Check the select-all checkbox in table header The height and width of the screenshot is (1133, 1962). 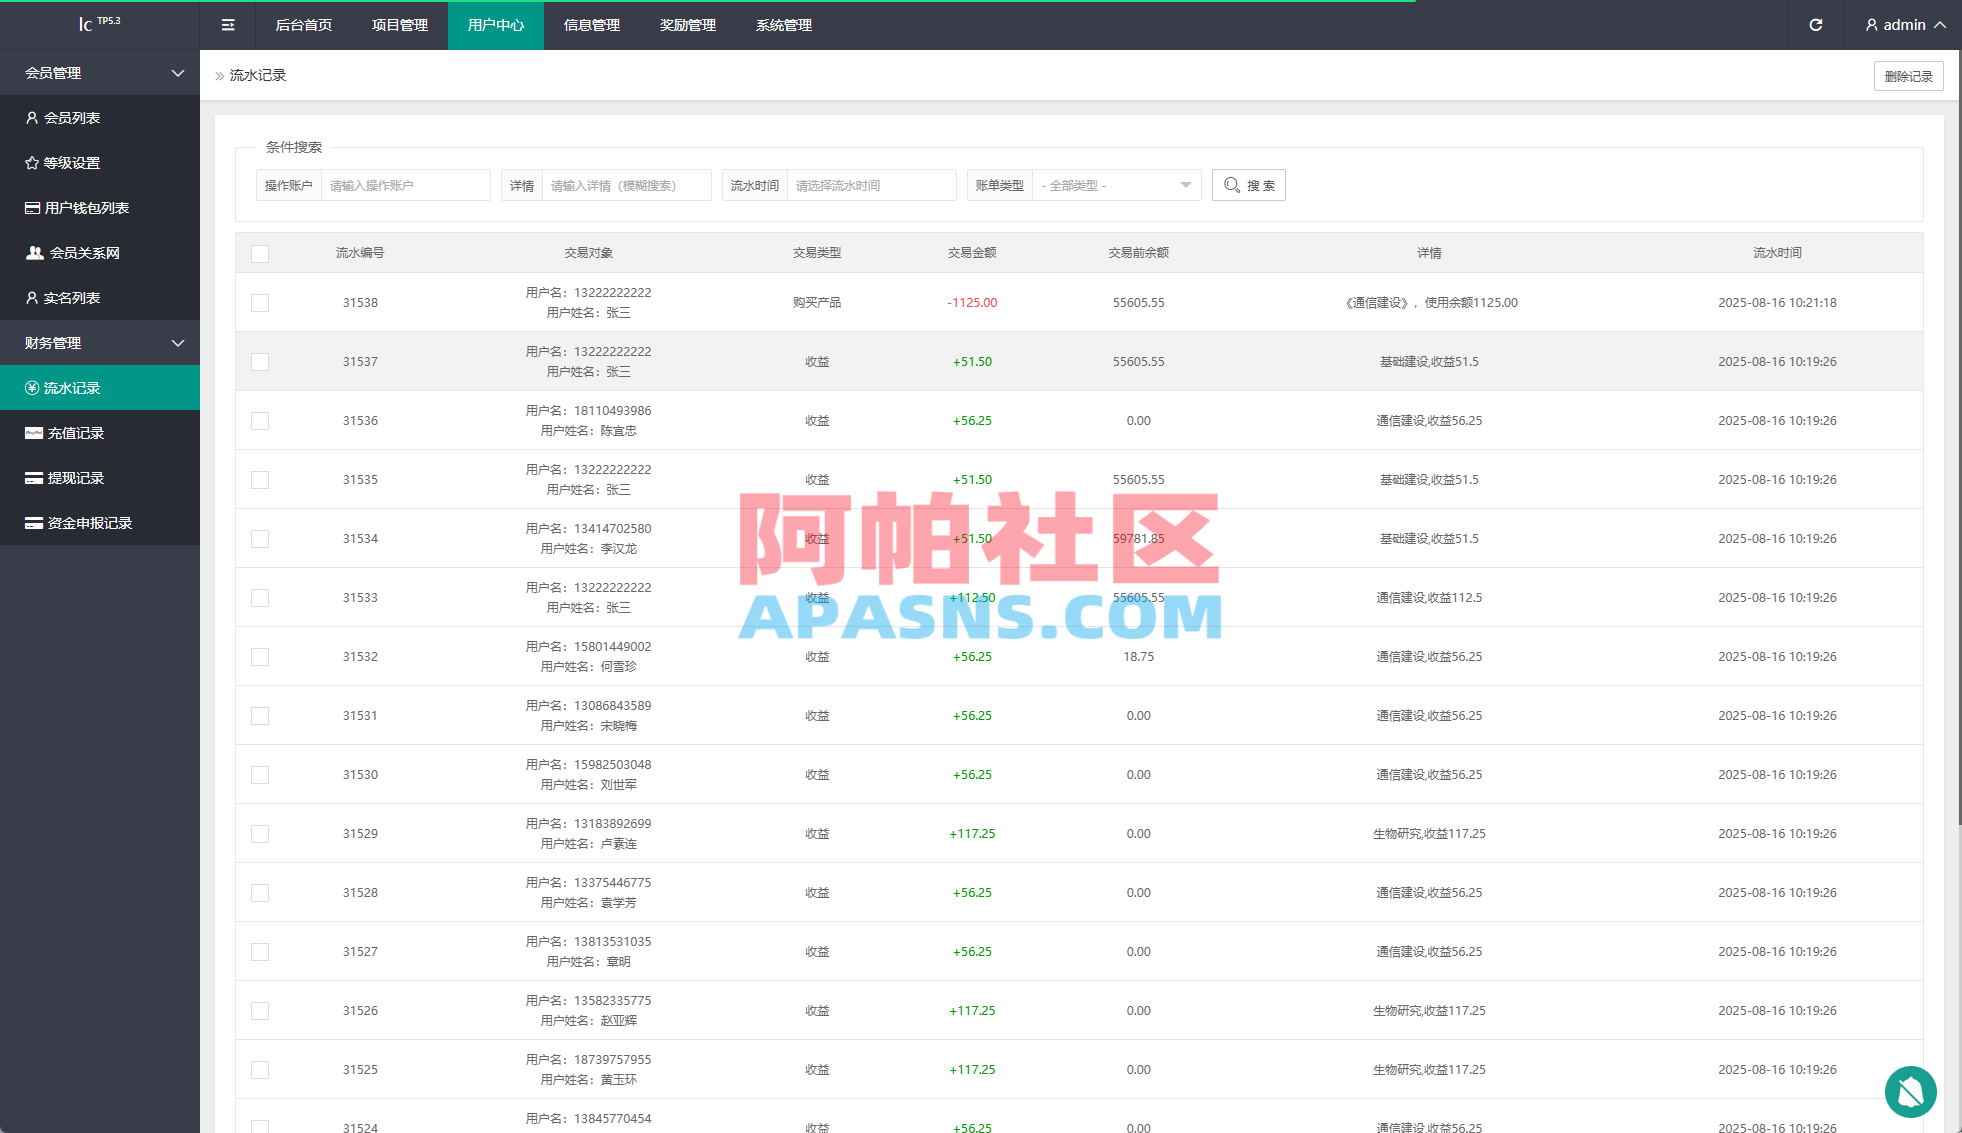(x=260, y=253)
